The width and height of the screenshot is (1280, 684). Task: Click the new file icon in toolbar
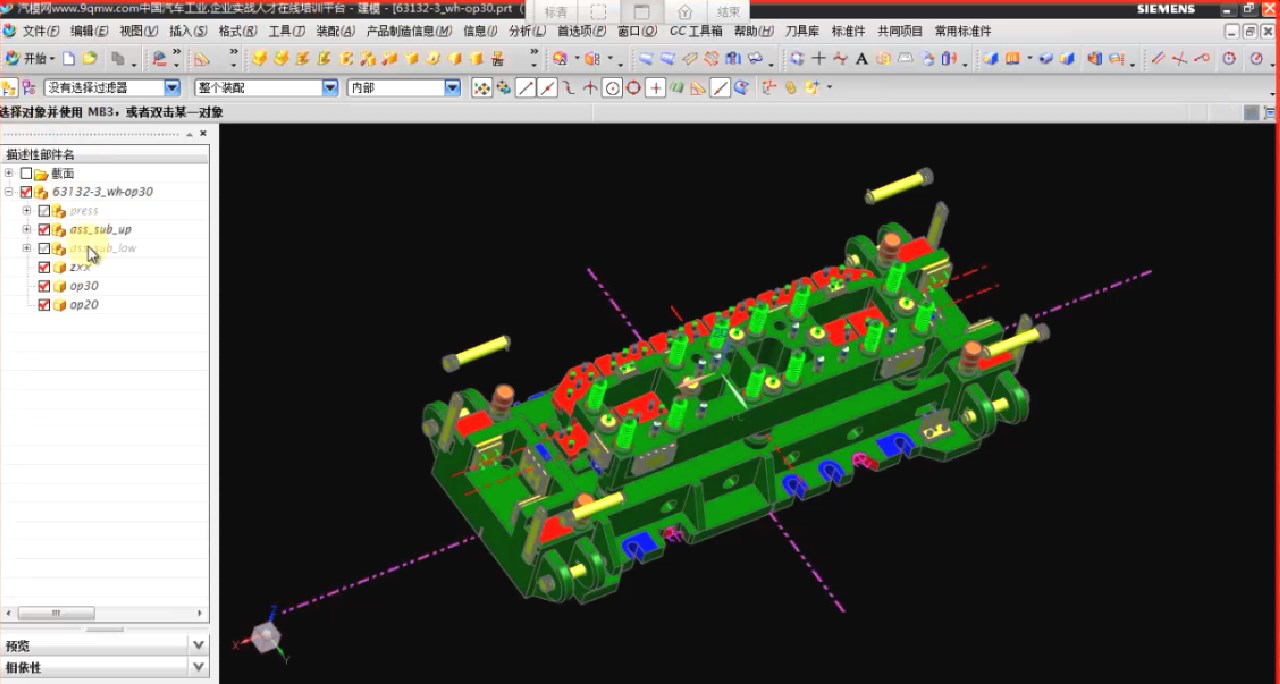[x=69, y=59]
